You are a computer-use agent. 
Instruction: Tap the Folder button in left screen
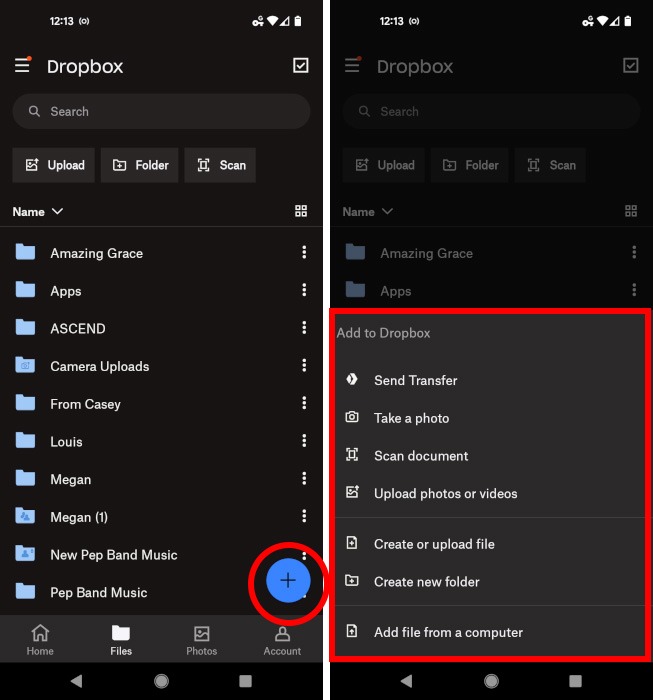(140, 165)
